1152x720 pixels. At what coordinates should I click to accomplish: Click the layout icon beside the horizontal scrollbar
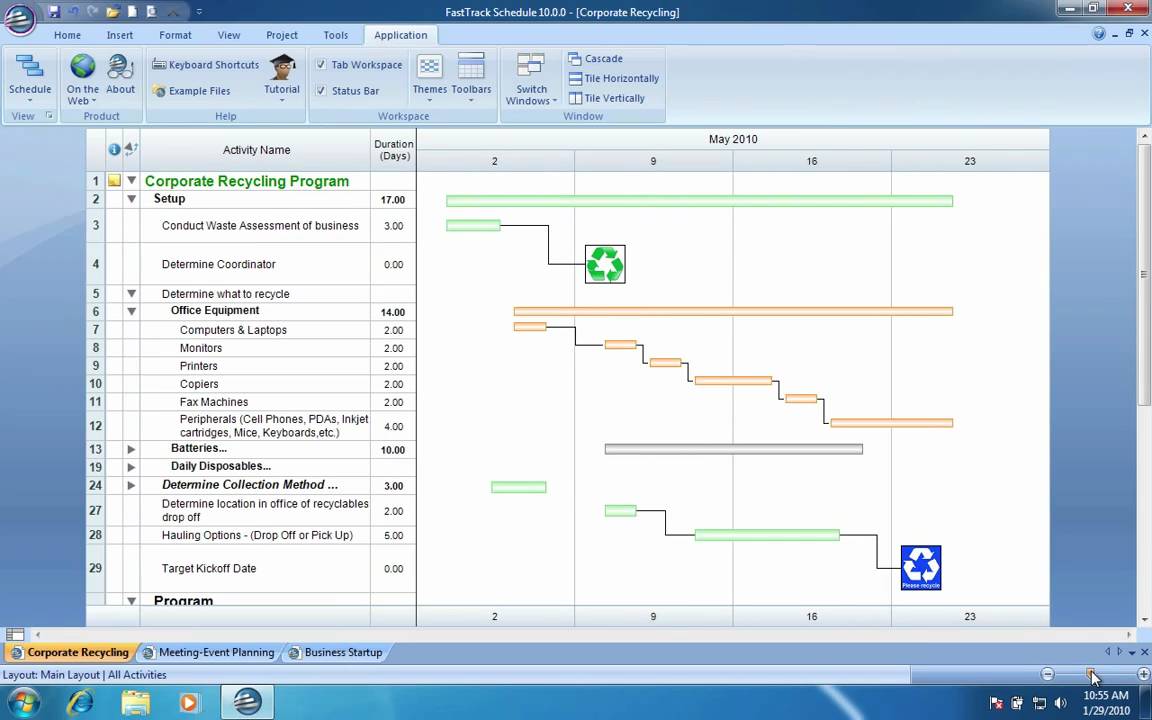[15, 634]
